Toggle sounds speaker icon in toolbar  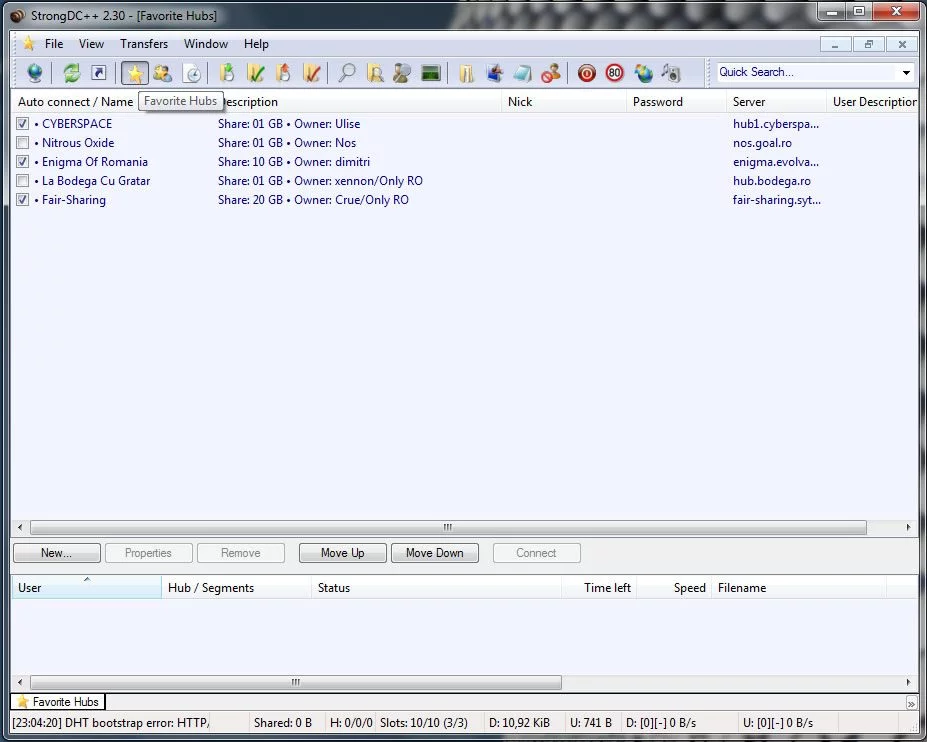[670, 73]
